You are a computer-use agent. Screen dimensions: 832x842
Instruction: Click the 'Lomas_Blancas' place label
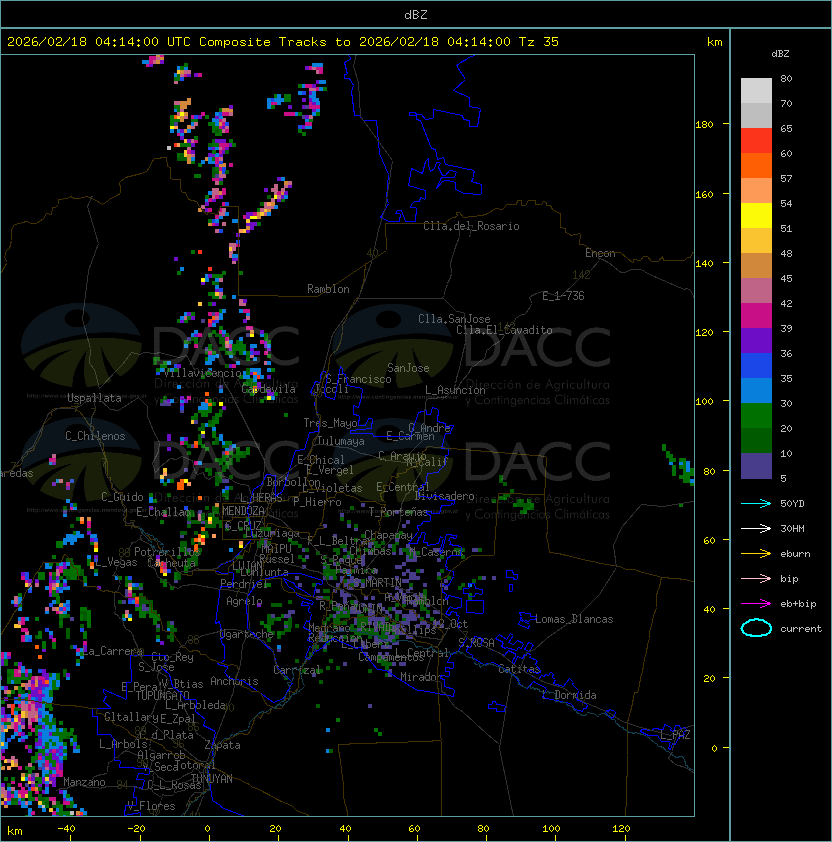[574, 619]
